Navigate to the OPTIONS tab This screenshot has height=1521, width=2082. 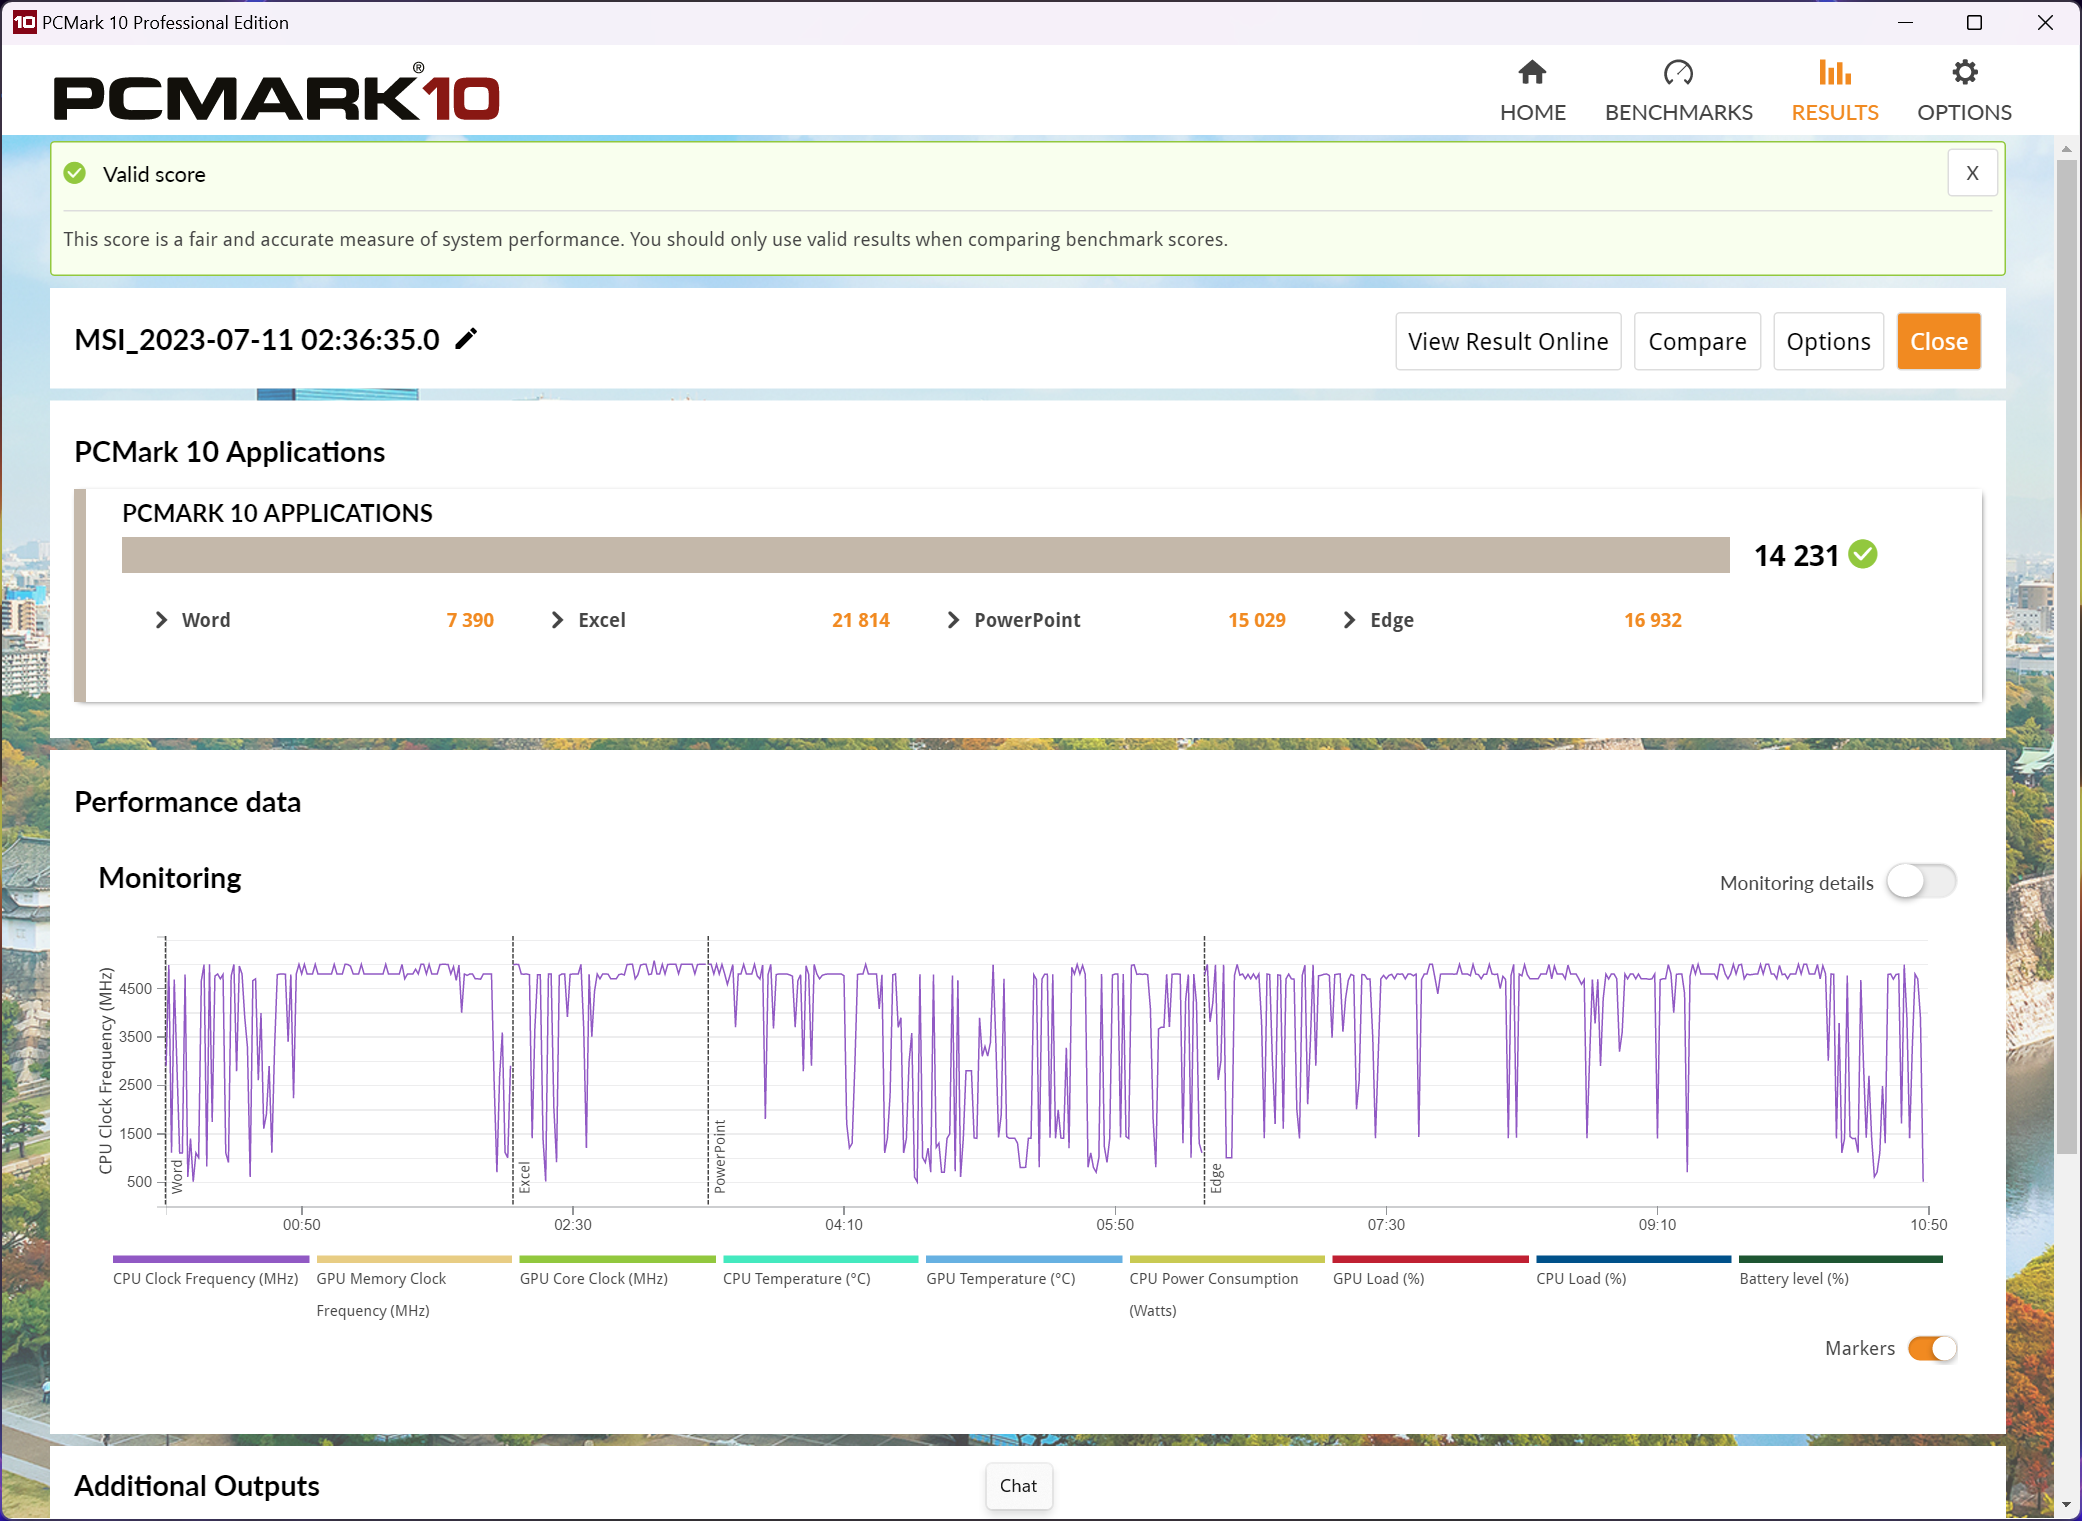tap(1964, 112)
